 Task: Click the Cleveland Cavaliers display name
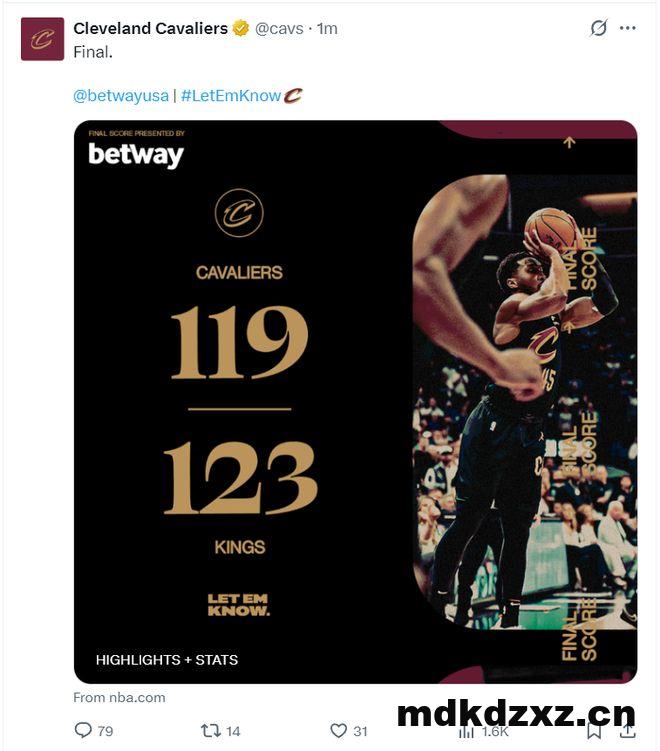coord(150,28)
